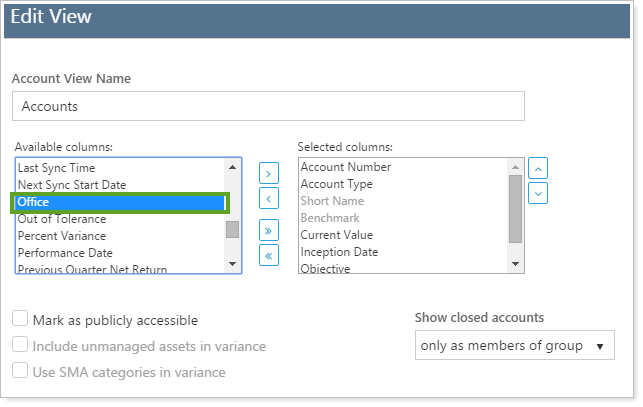Select Account Type in selected columns
This screenshot has width=643, height=407.
tap(337, 184)
